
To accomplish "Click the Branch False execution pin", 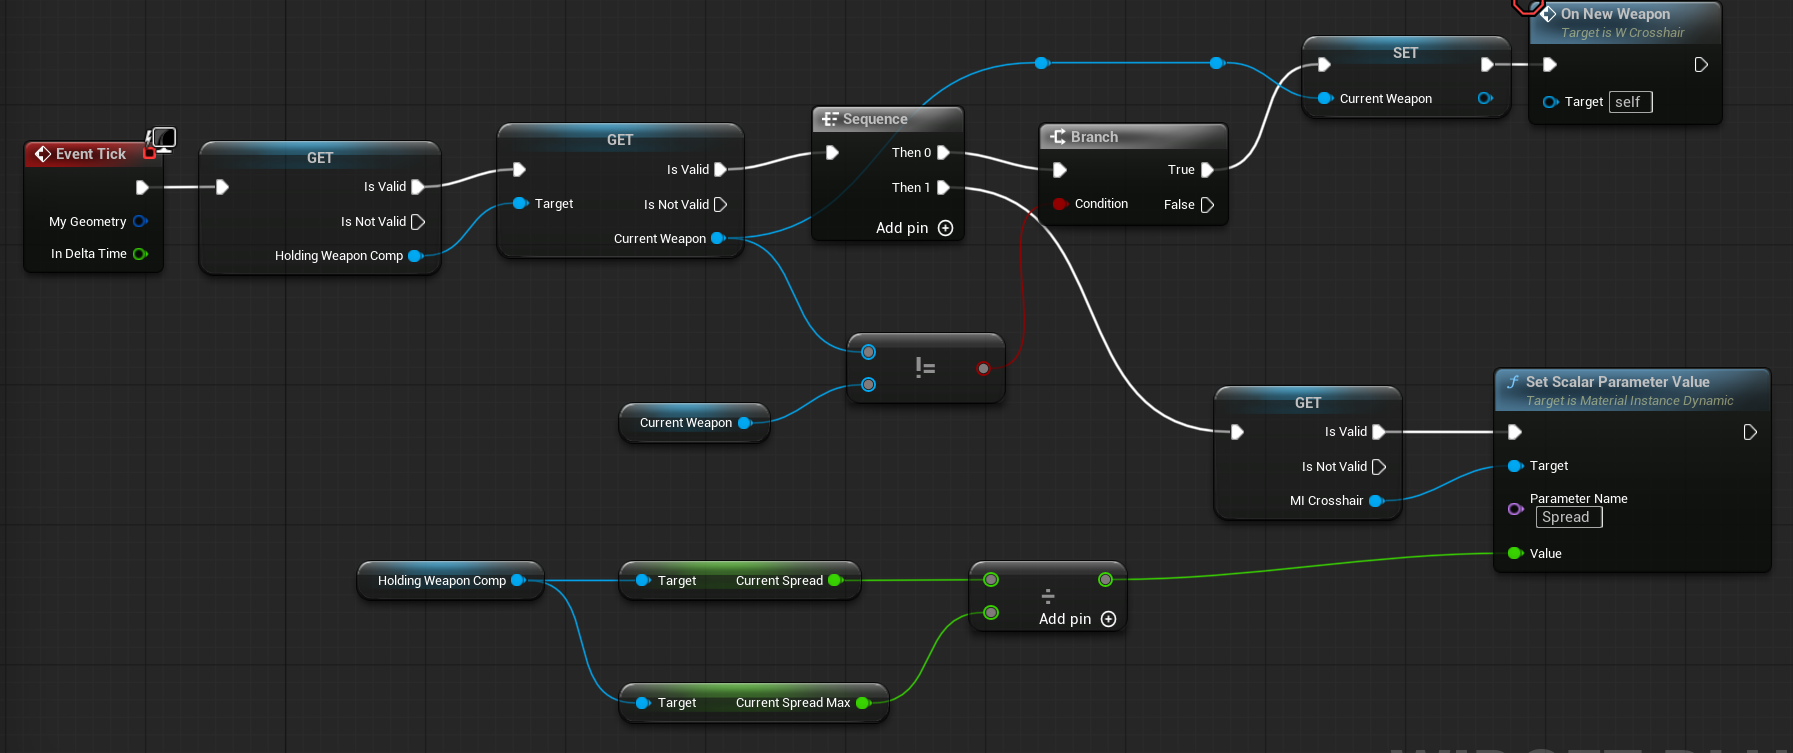I will pyautogui.click(x=1207, y=205).
